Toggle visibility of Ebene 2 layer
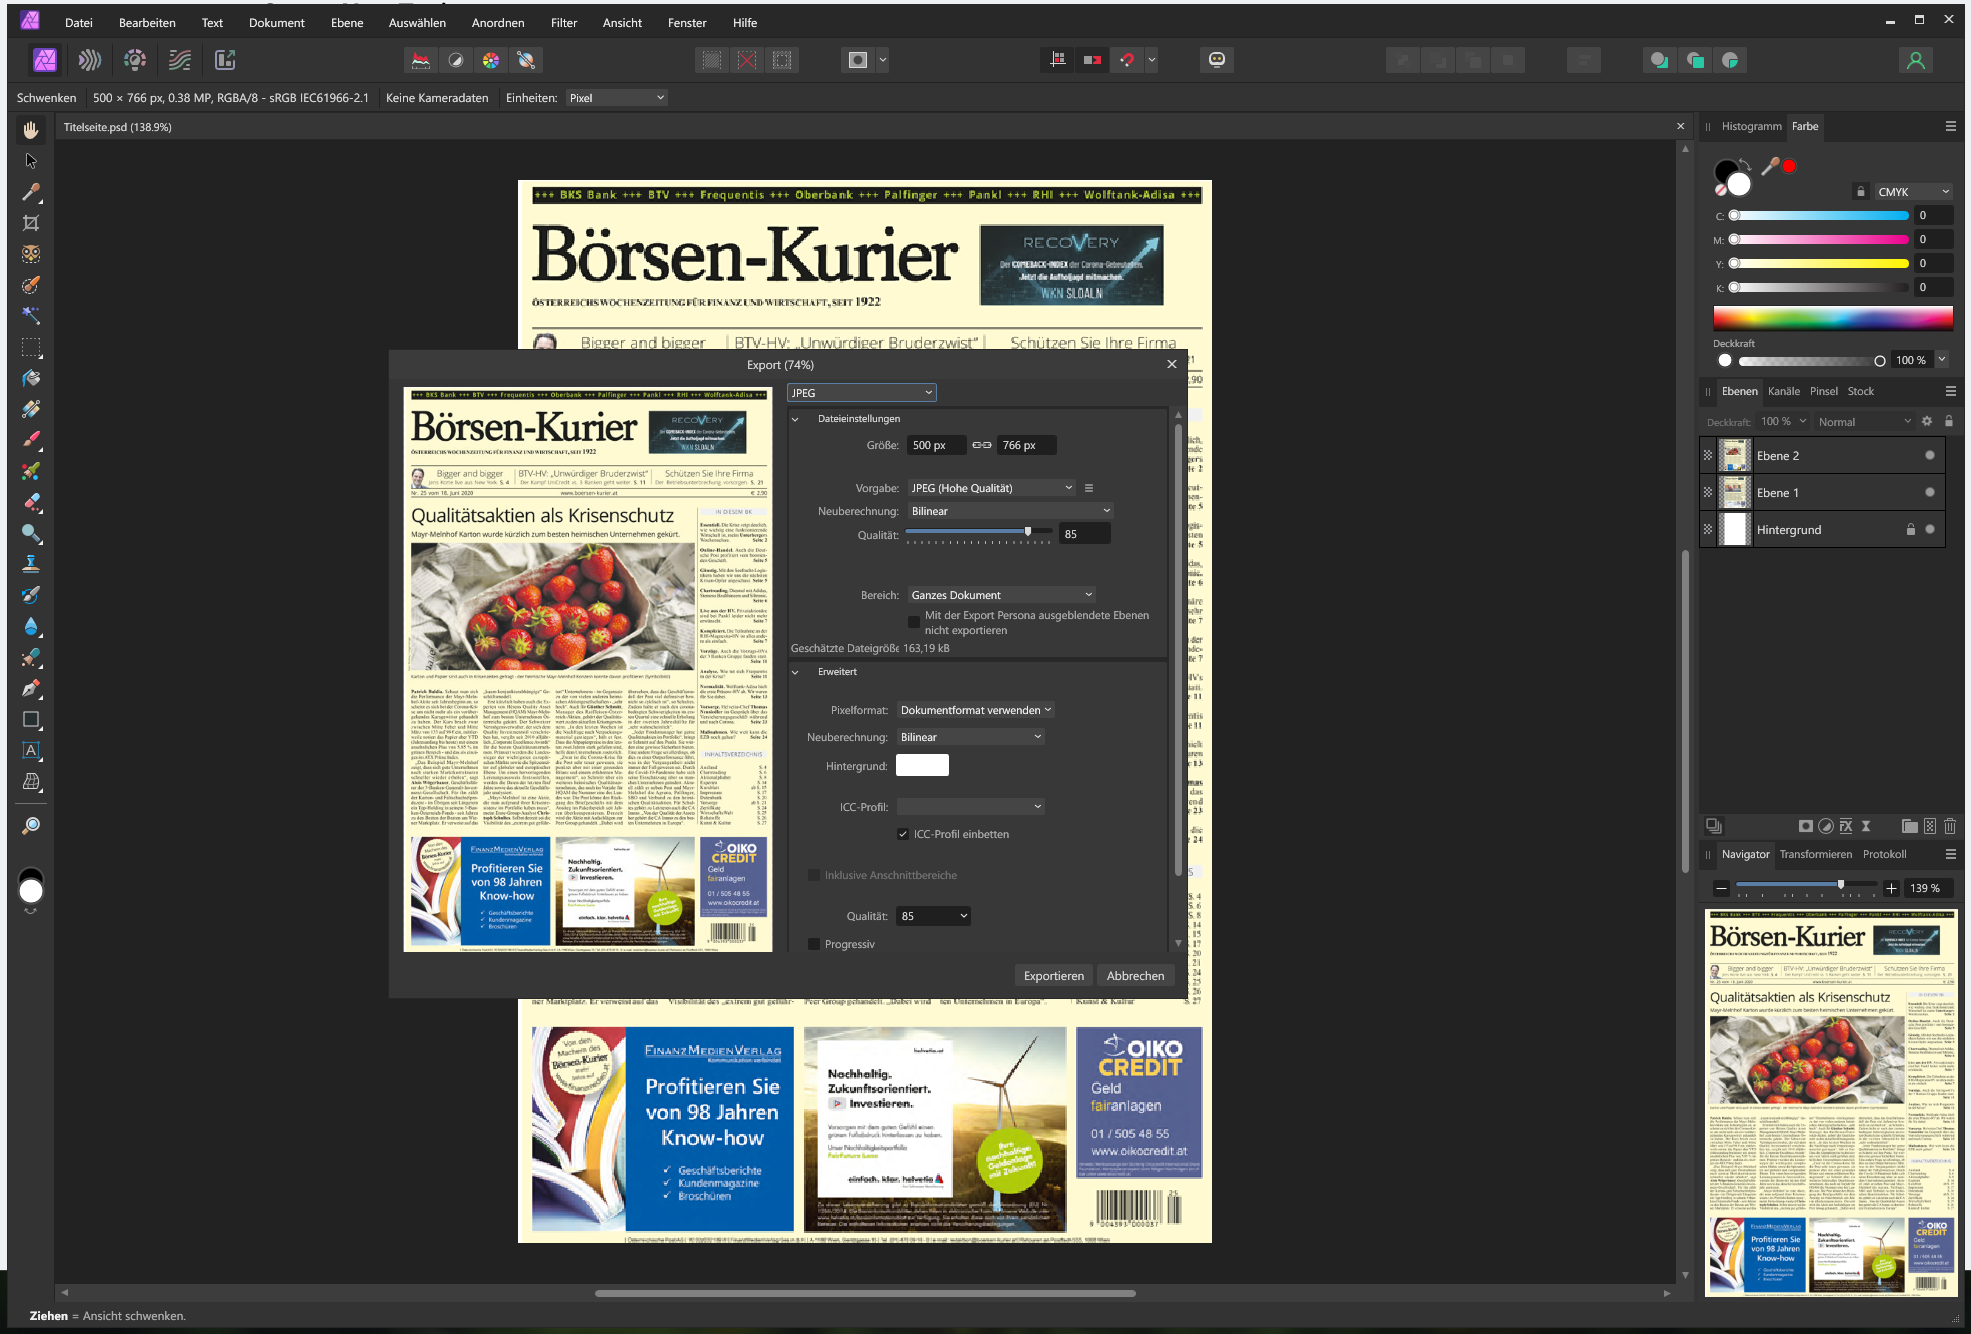 pyautogui.click(x=1930, y=455)
